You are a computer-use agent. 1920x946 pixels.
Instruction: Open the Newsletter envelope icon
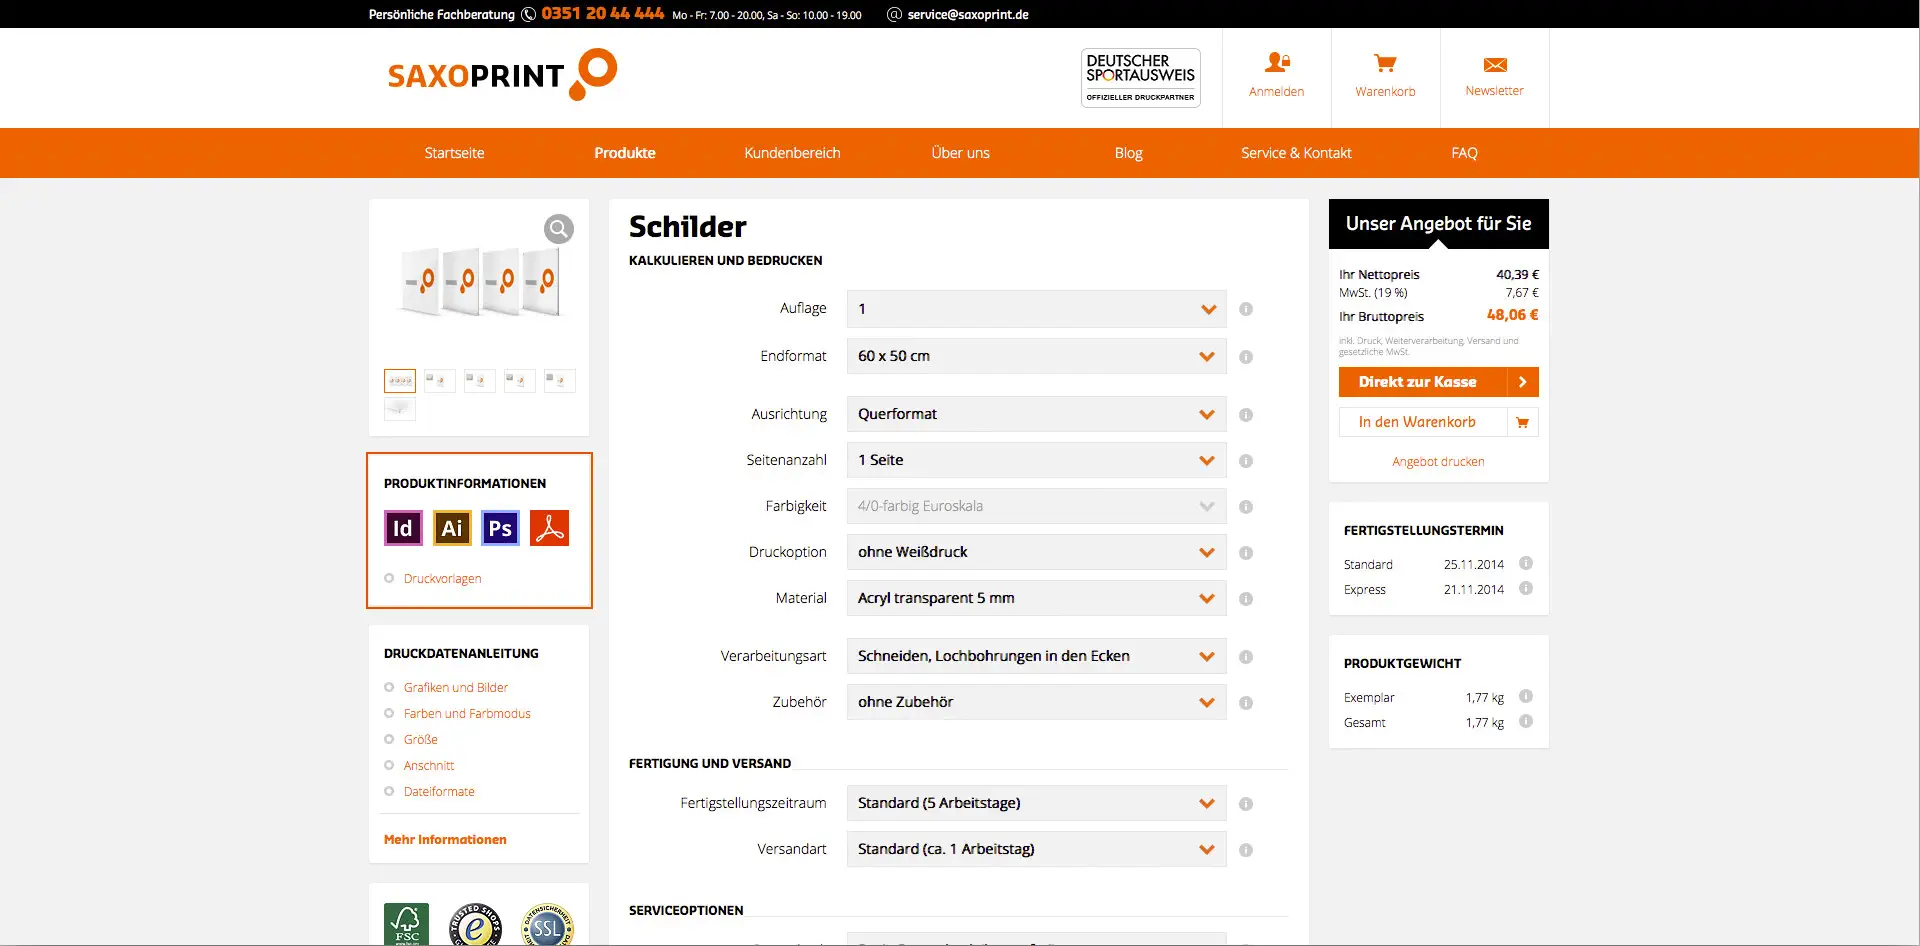point(1495,65)
